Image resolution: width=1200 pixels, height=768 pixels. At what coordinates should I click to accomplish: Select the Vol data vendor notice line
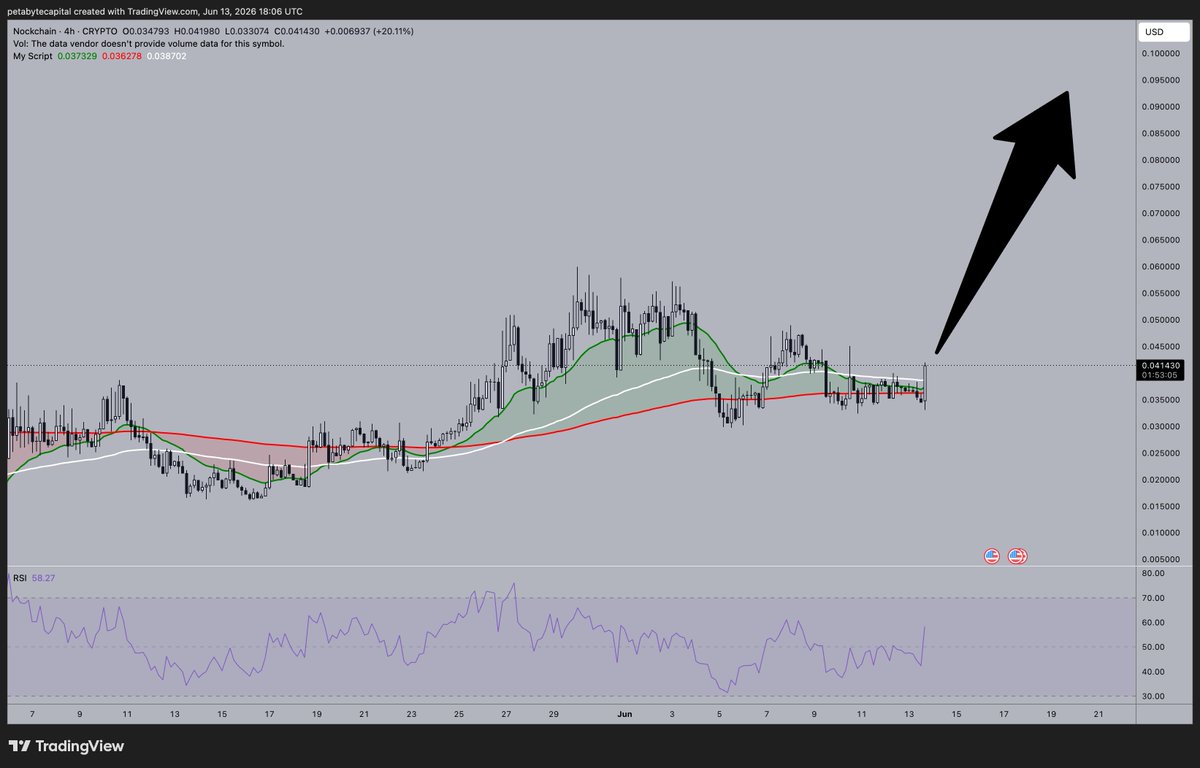151,44
